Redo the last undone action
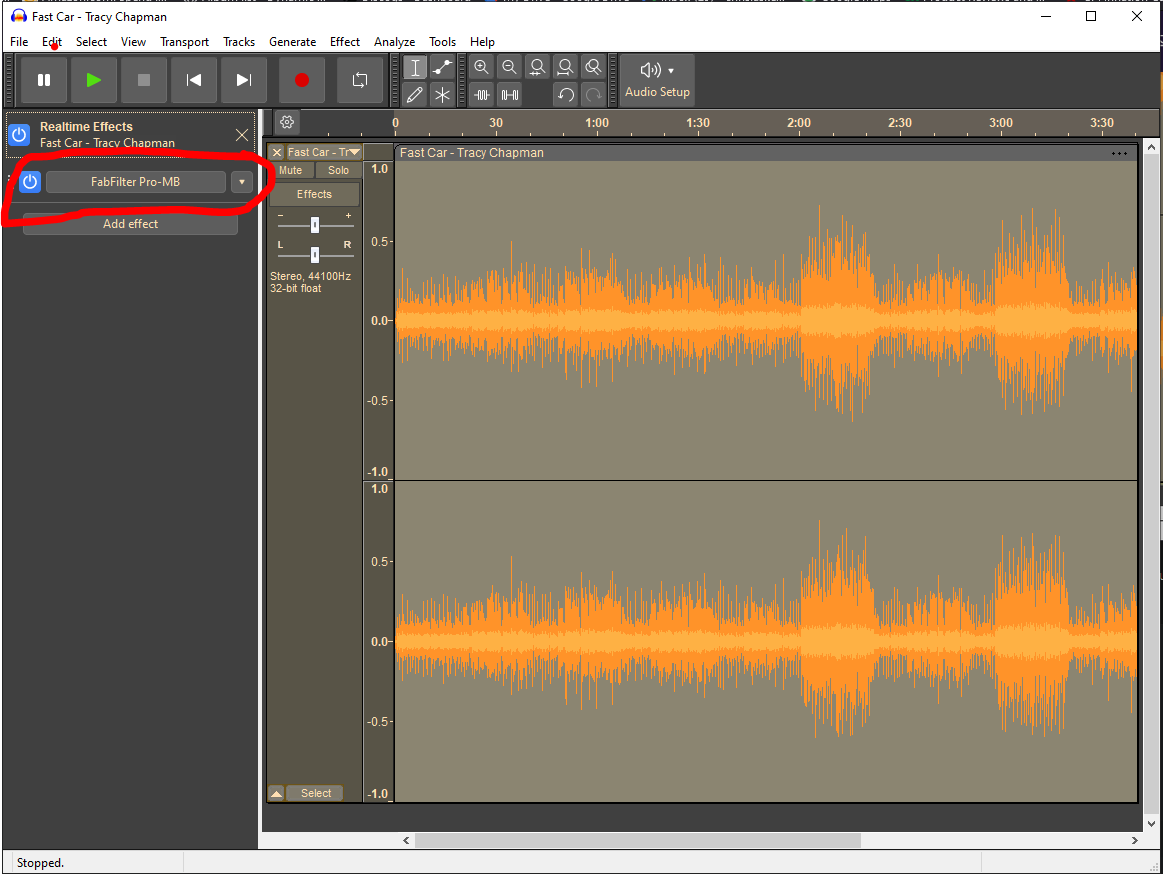This screenshot has width=1163, height=874. tap(593, 95)
